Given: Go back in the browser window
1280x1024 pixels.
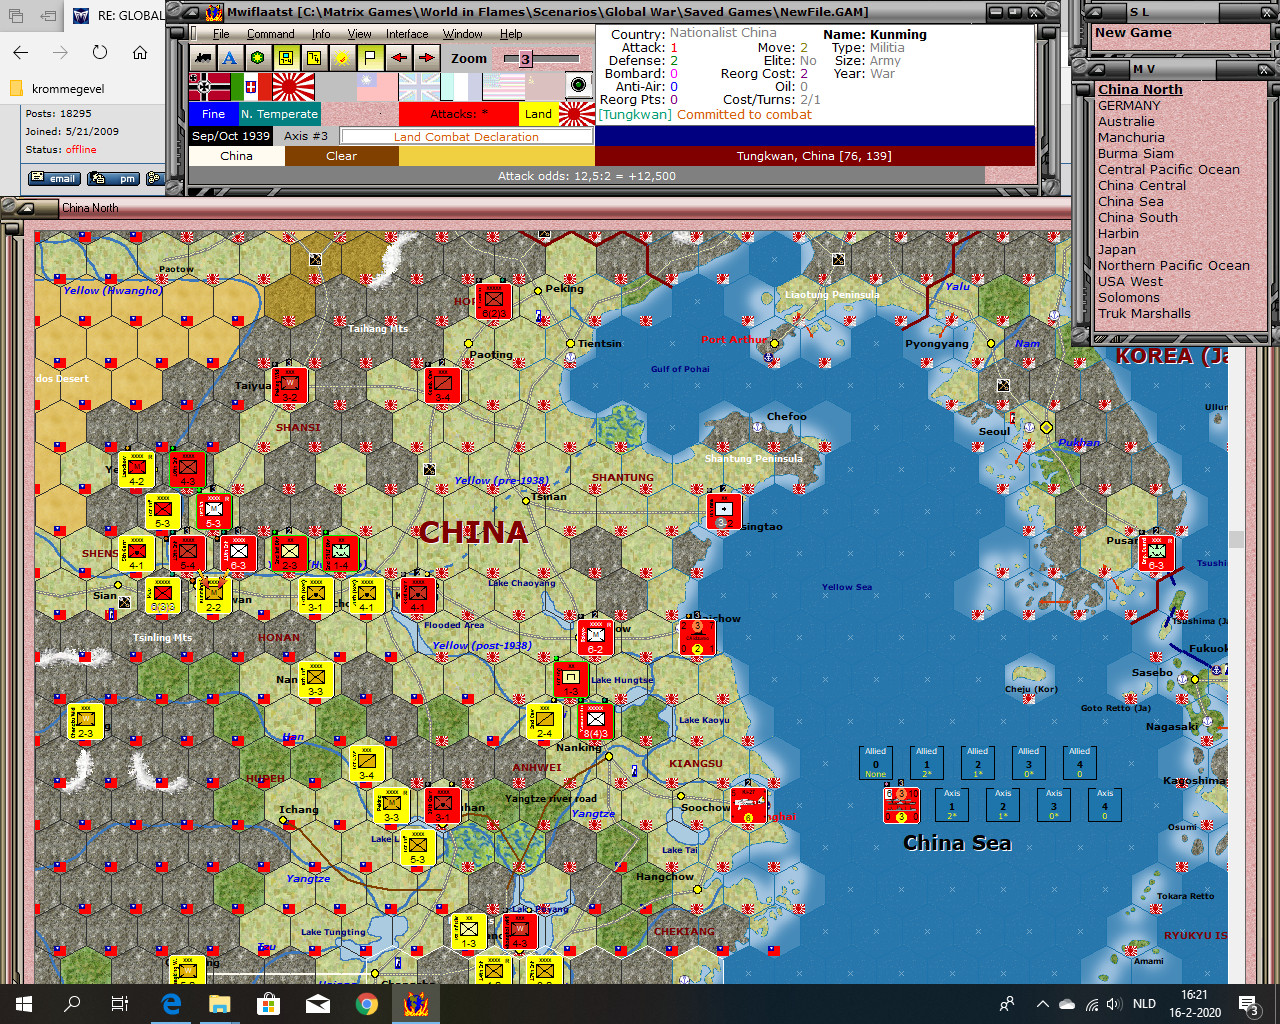Looking at the screenshot, I should [21, 52].
